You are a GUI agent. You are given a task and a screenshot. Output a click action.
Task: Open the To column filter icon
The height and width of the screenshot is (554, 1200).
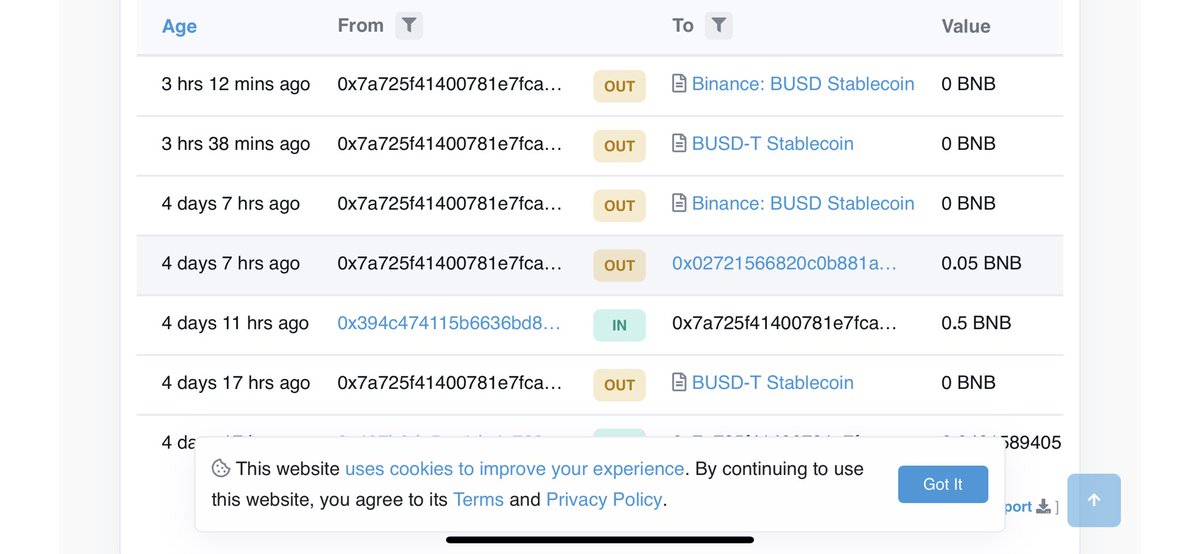point(719,26)
